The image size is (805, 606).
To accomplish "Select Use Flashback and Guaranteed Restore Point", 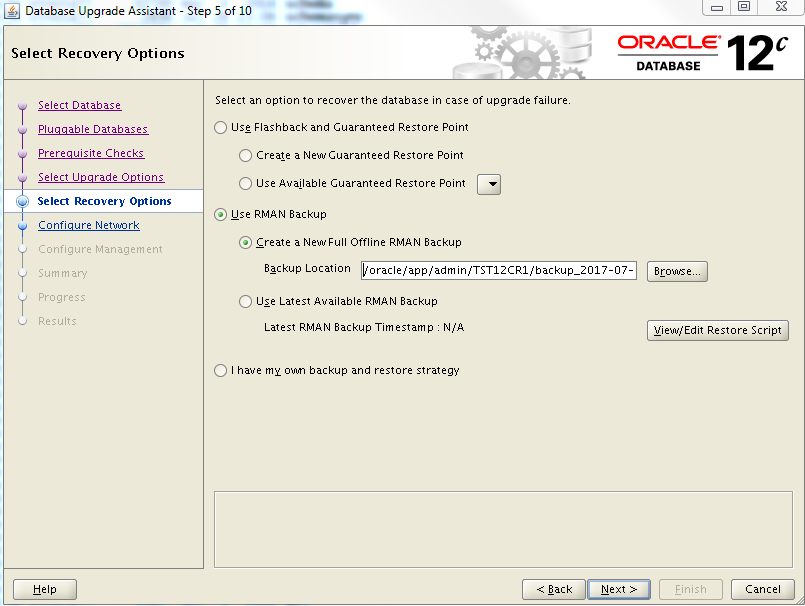I will coord(221,128).
